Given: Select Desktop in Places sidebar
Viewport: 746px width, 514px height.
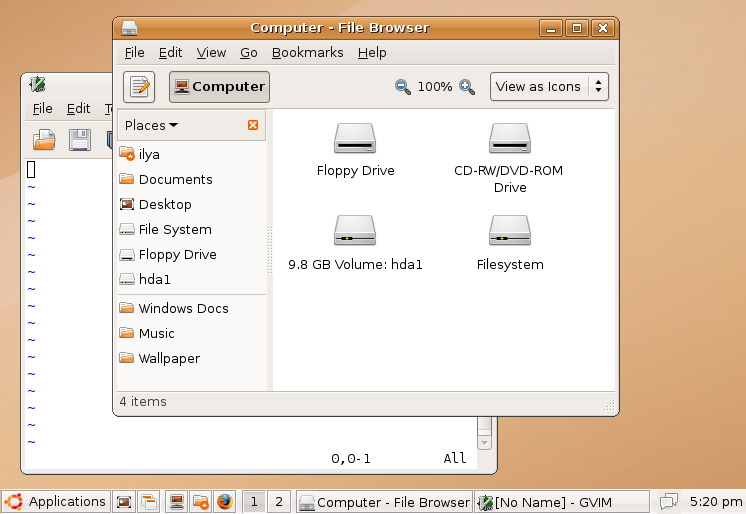Looking at the screenshot, I should coord(191,205).
